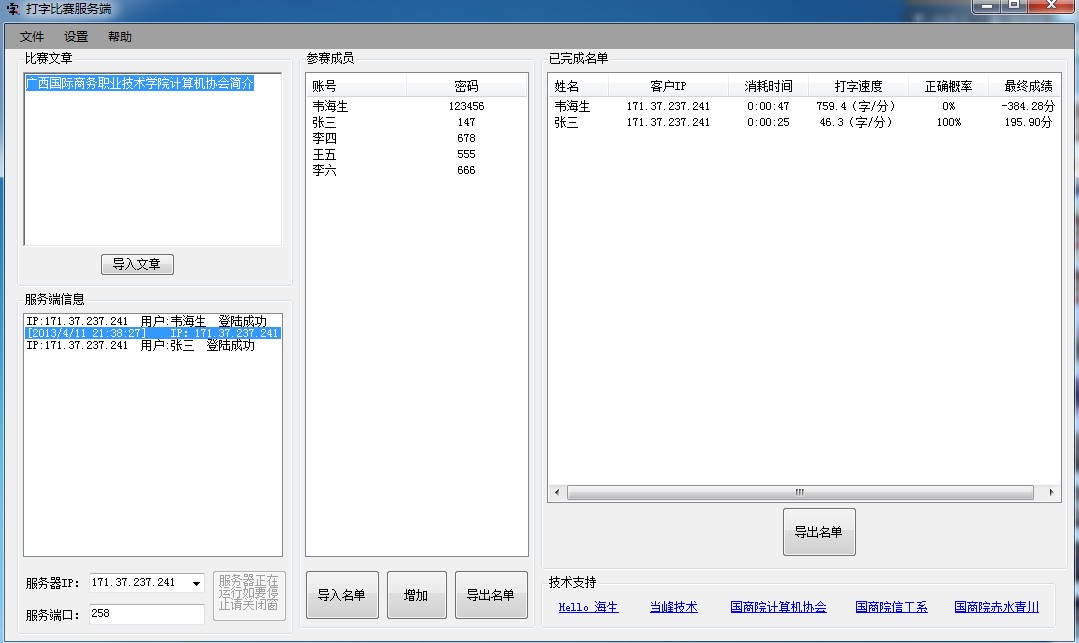1079x643 pixels.
Task: Expand the 服务器IP dropdown
Action: pos(195,583)
